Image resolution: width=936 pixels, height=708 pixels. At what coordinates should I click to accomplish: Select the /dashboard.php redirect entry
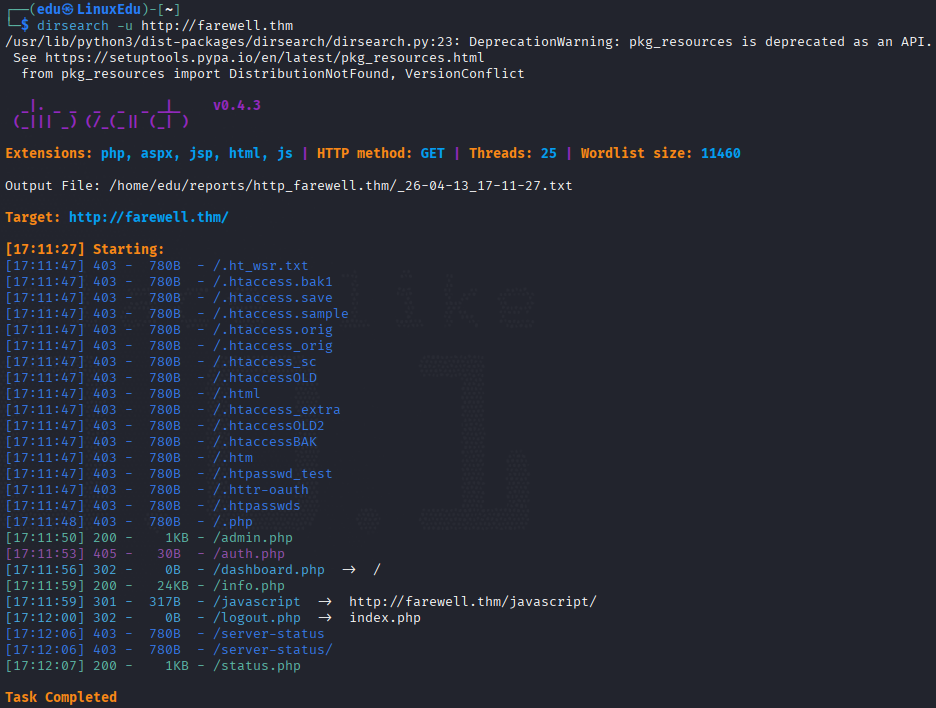pos(193,570)
